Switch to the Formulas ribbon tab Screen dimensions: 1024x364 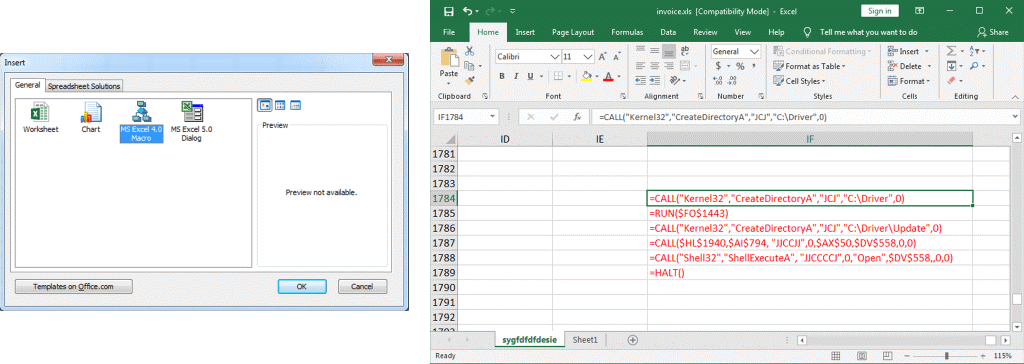coord(627,32)
